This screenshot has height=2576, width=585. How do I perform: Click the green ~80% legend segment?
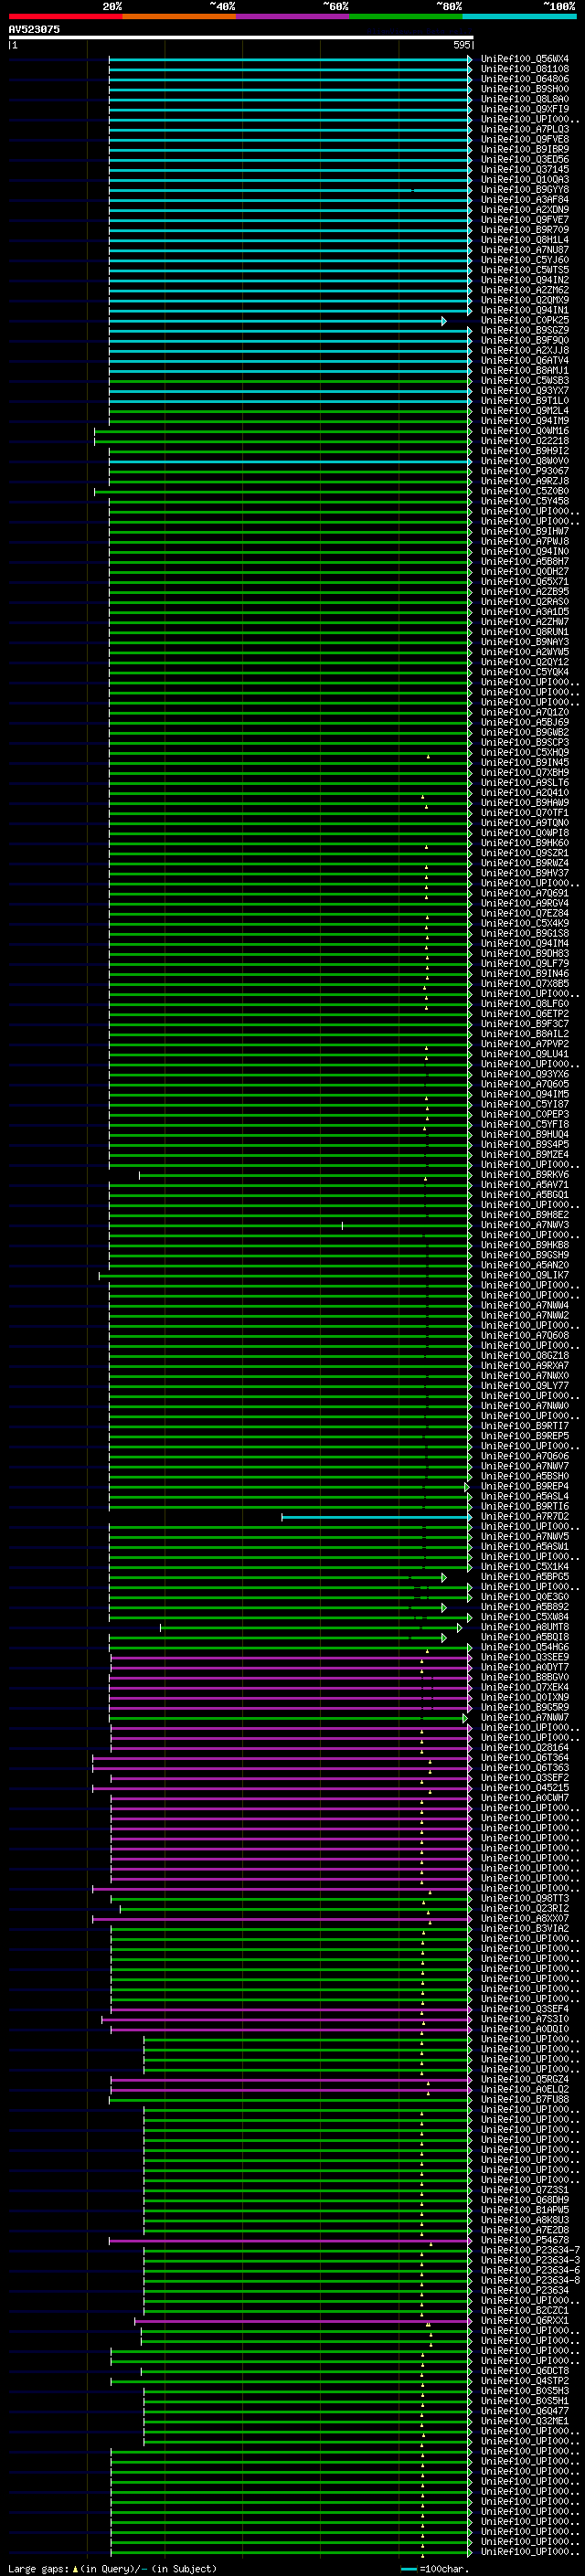click(x=407, y=16)
